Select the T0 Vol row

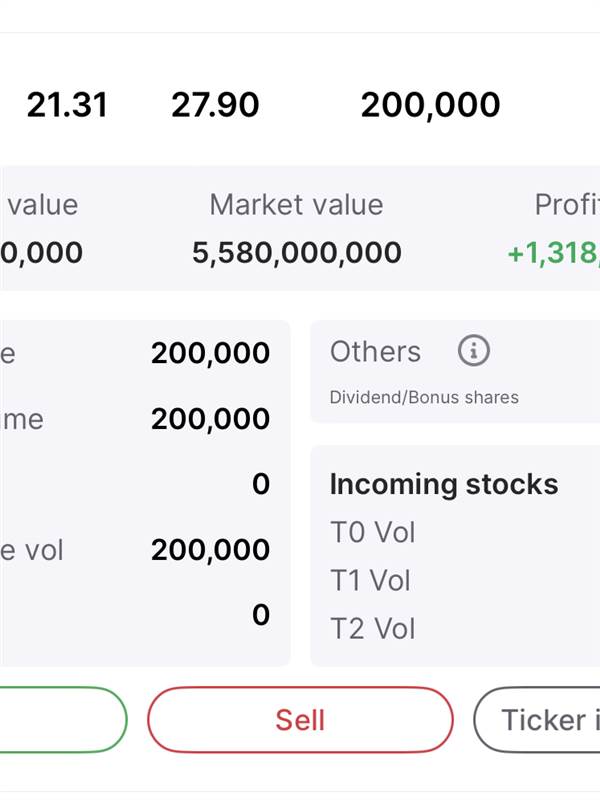(x=372, y=532)
